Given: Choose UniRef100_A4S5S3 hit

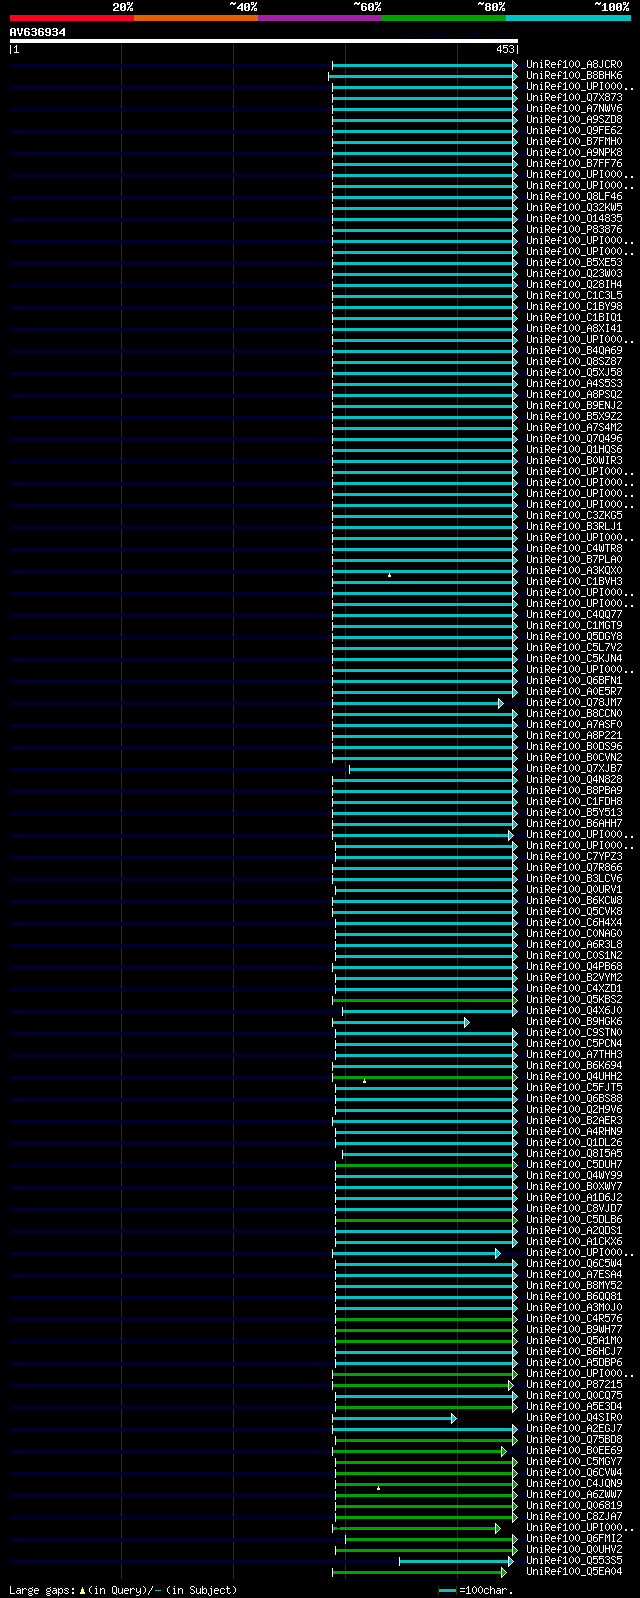Looking at the screenshot, I should click(x=574, y=384).
